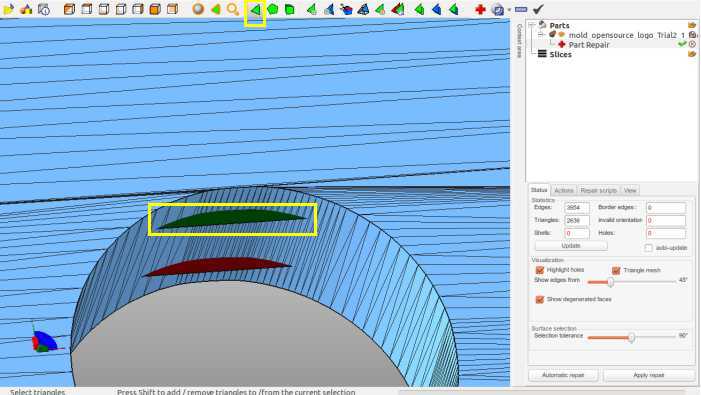Screen dimensions: 701x395
Task: Activate the Select triangles tool
Action: (x=255, y=9)
